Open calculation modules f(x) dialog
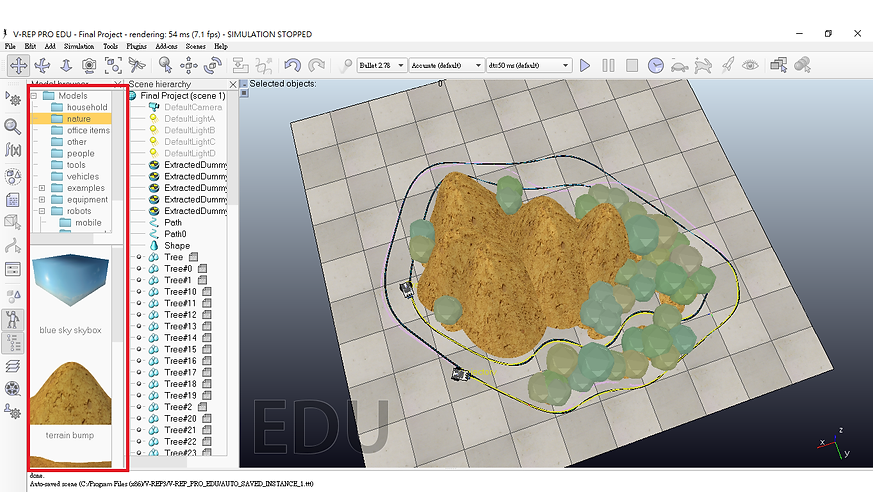The image size is (873, 492). pos(13,149)
